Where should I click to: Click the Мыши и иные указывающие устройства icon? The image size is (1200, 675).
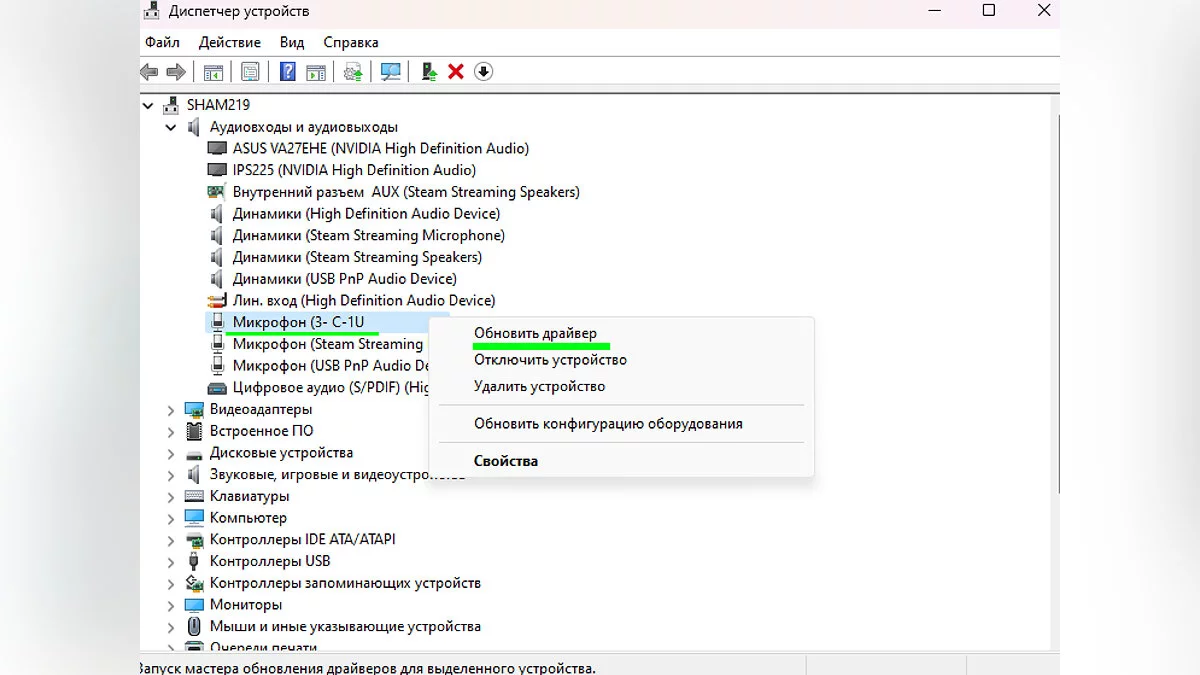195,627
